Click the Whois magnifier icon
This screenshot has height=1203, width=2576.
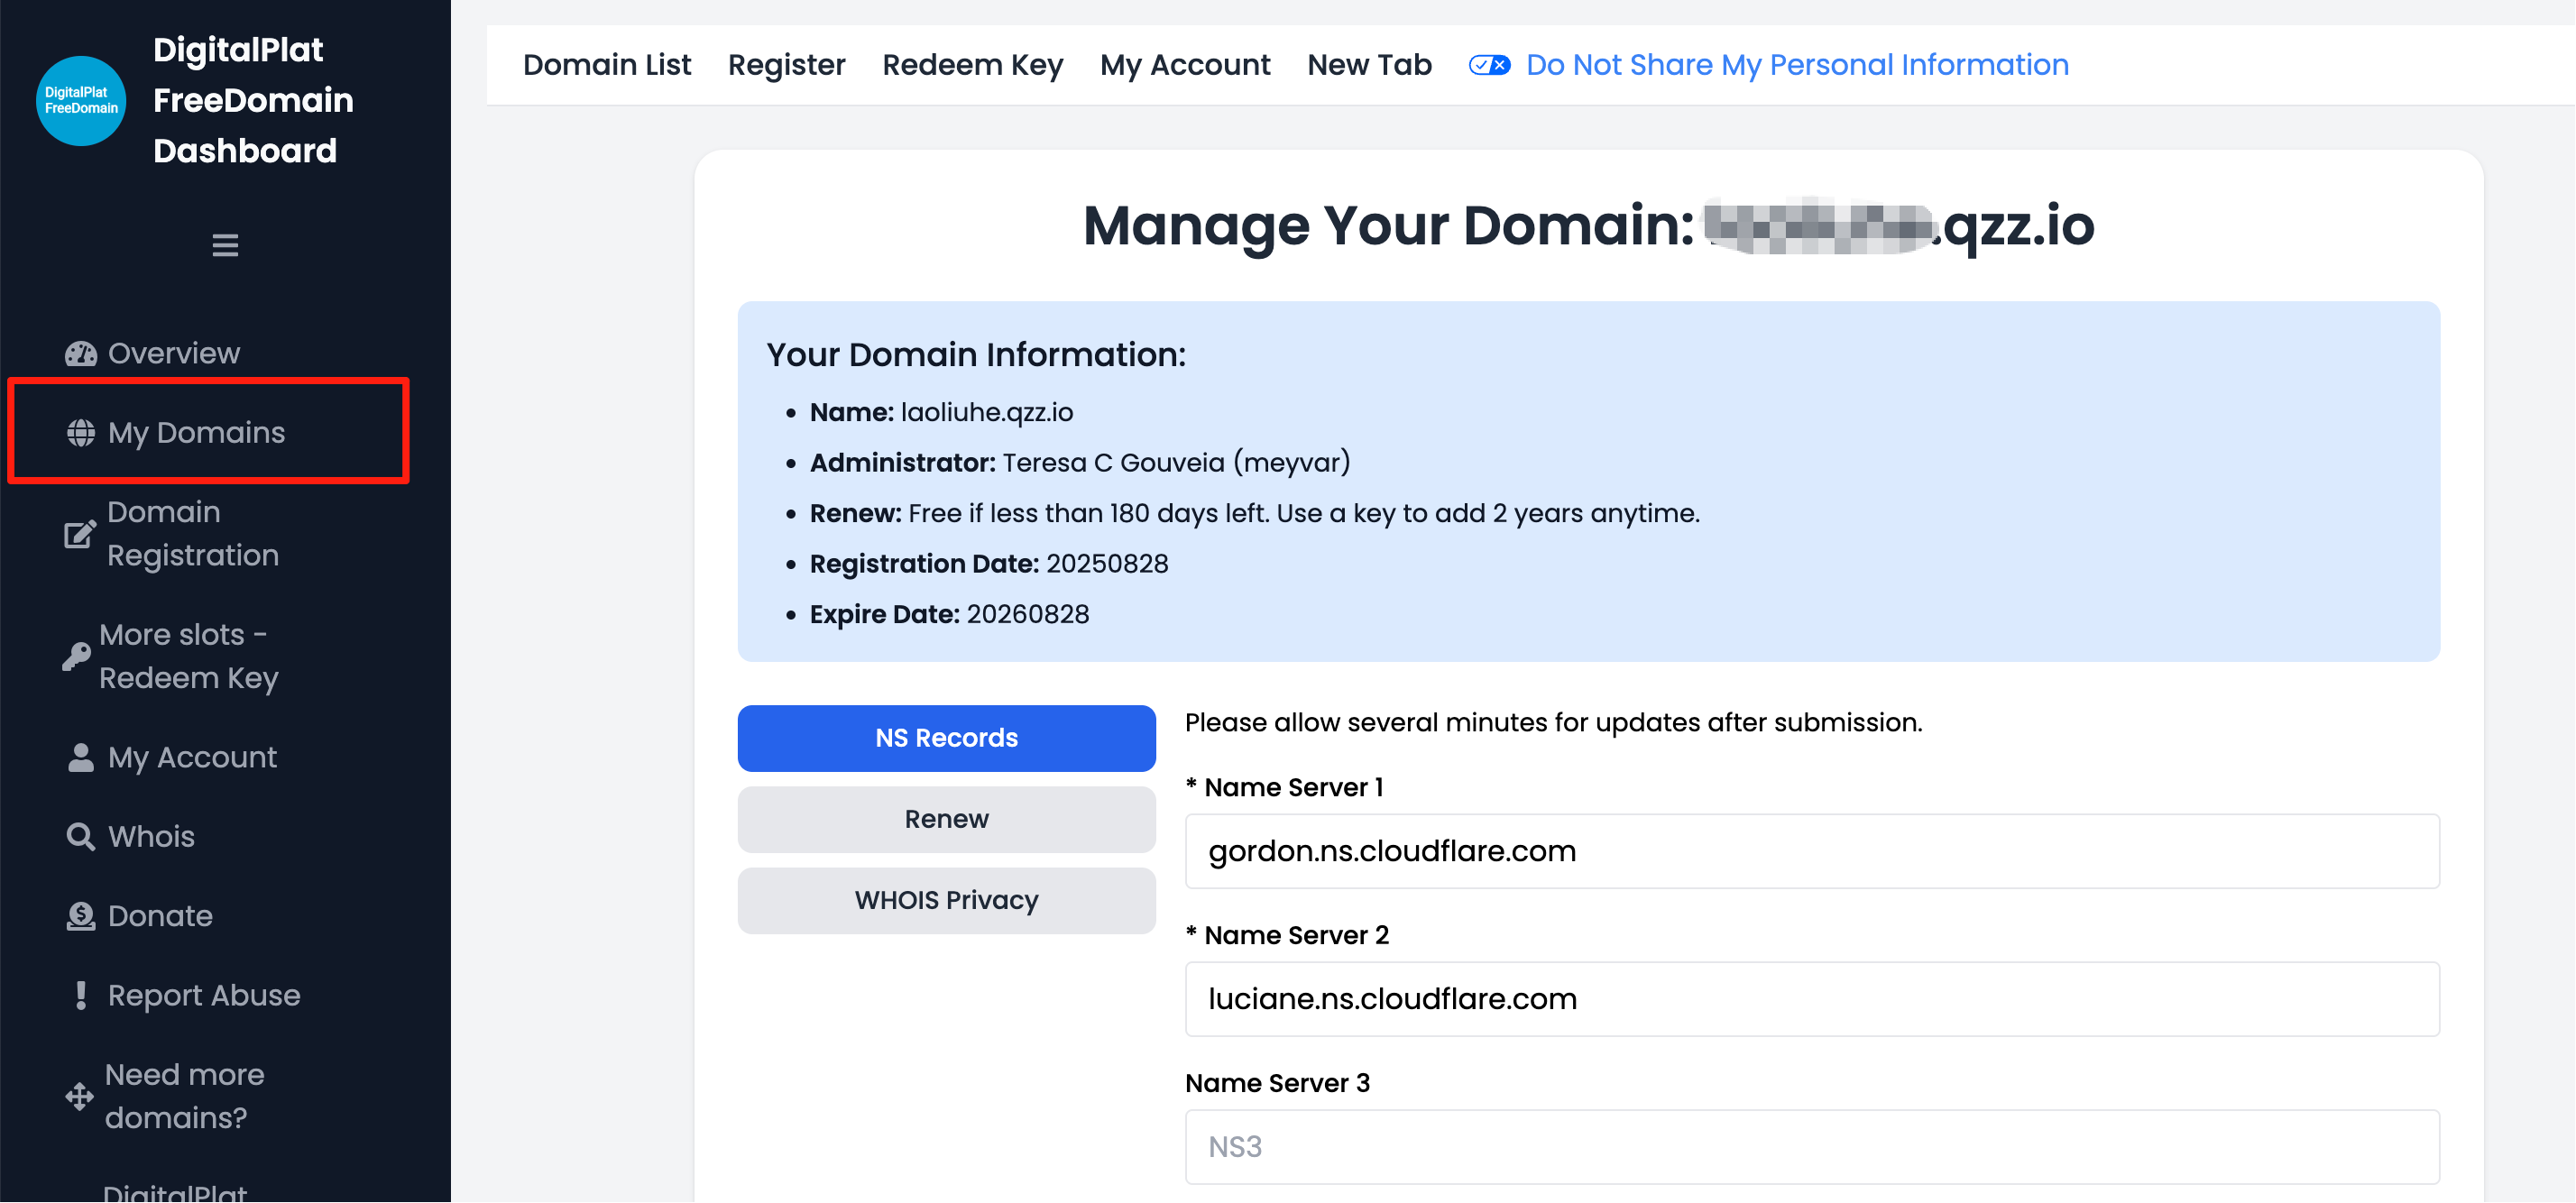(x=81, y=837)
